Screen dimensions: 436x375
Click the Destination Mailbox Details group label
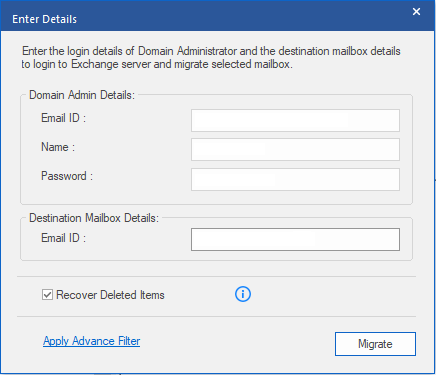click(94, 218)
